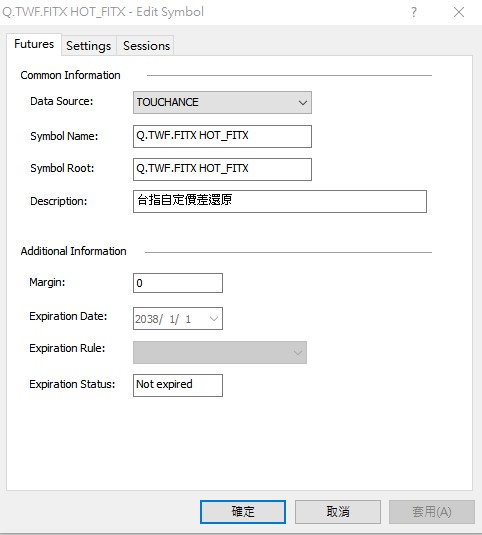This screenshot has width=482, height=535.
Task: Click the Expiration Status field
Action: (x=178, y=385)
